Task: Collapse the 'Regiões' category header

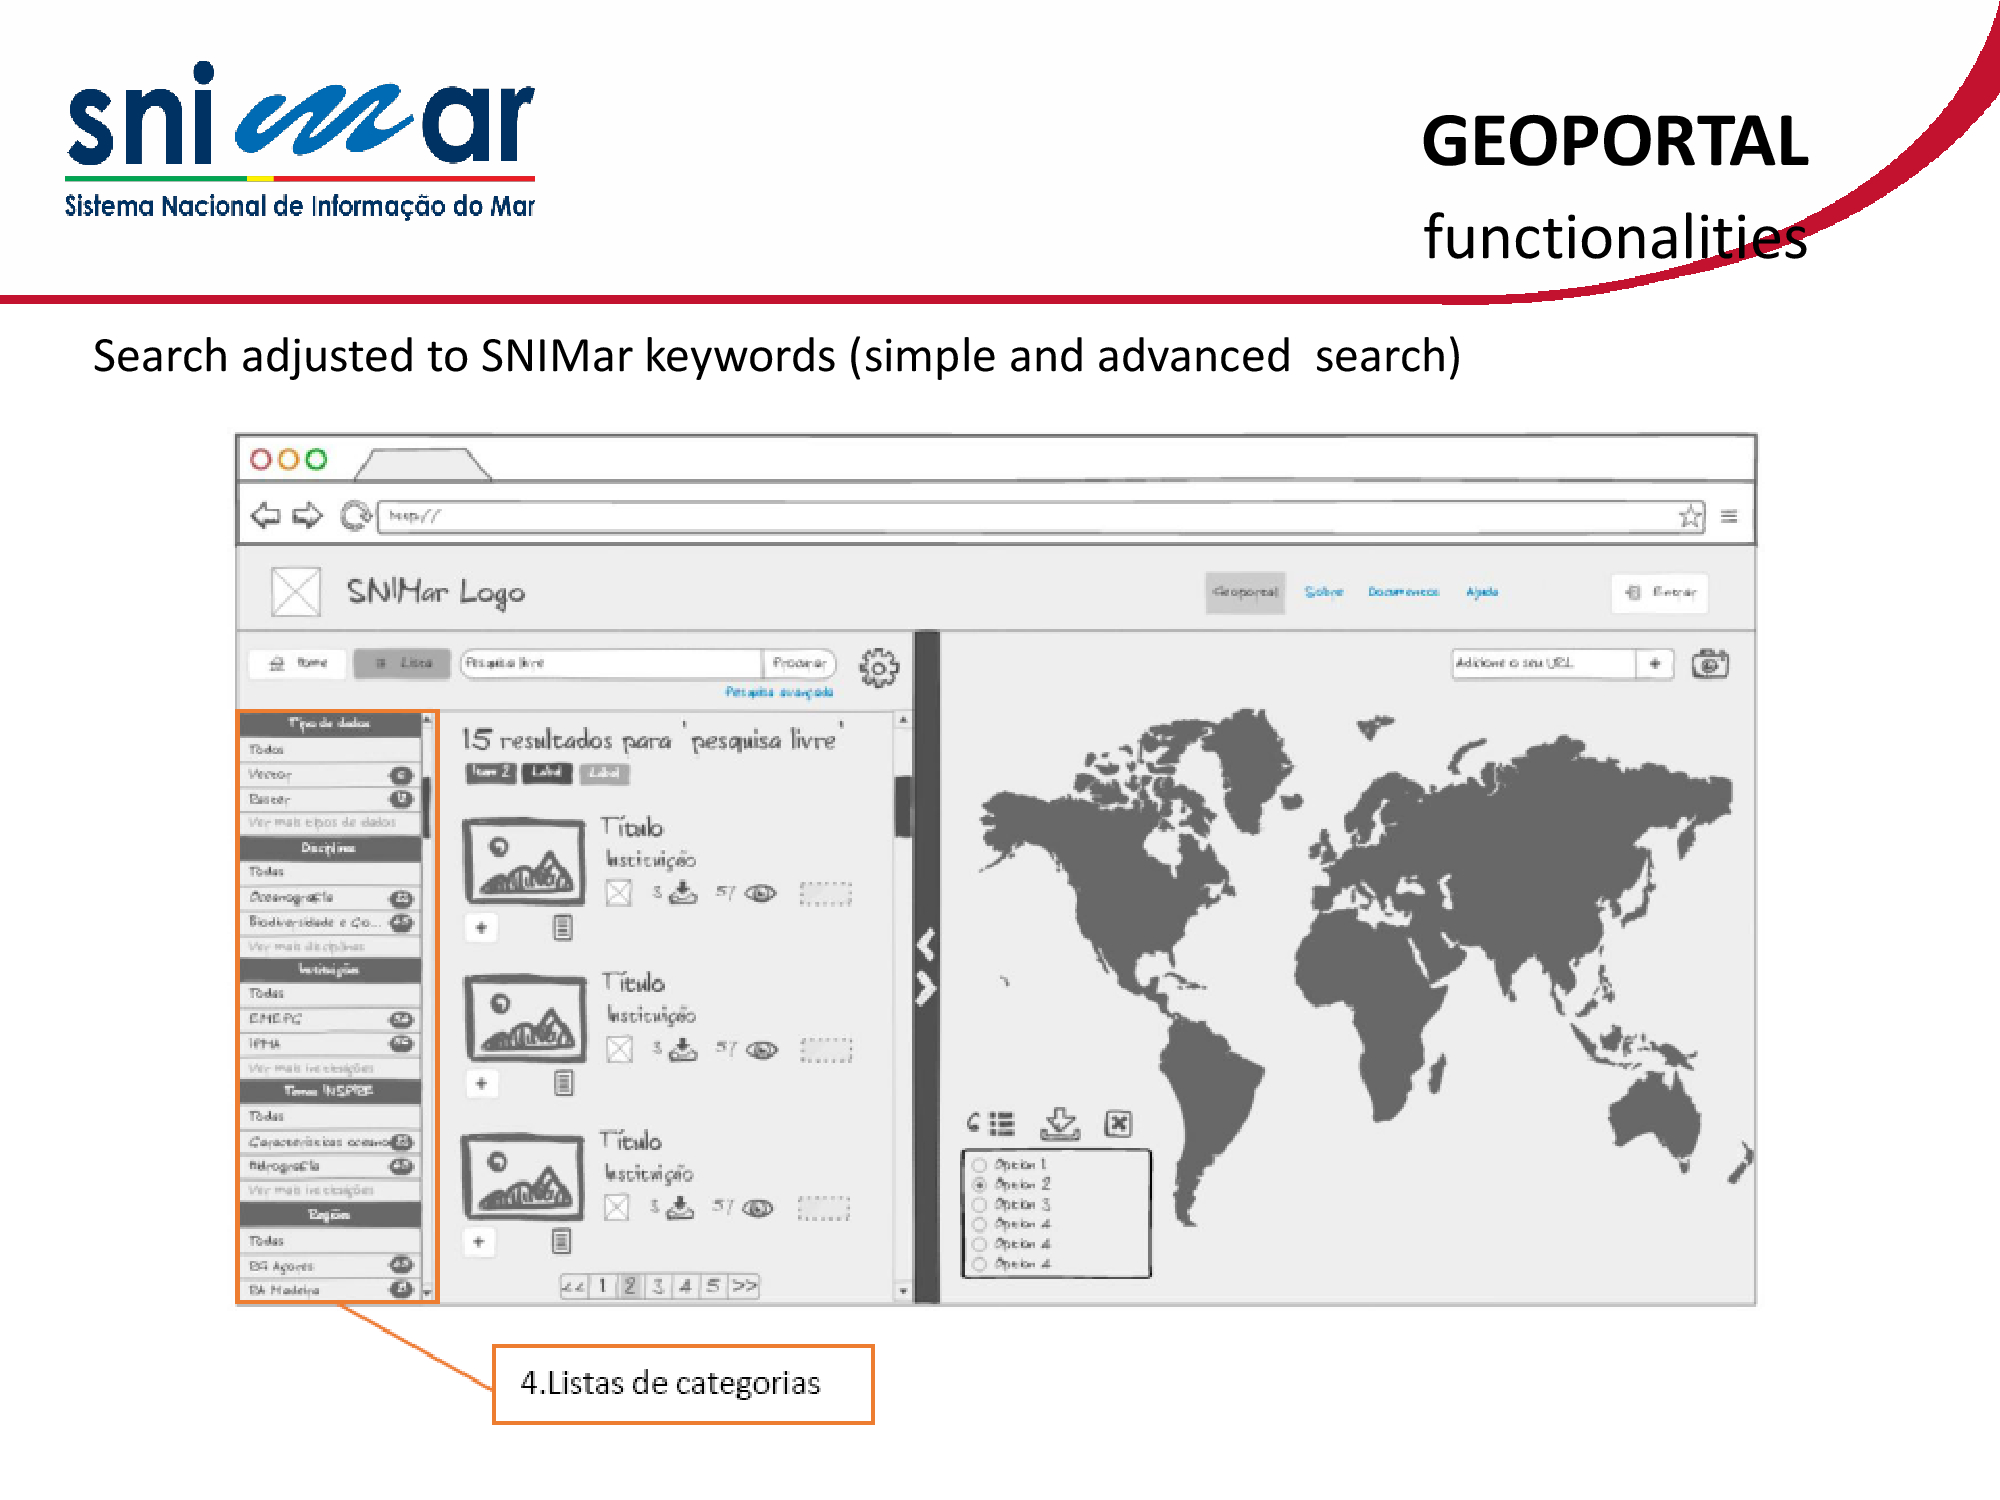Action: [x=330, y=1215]
